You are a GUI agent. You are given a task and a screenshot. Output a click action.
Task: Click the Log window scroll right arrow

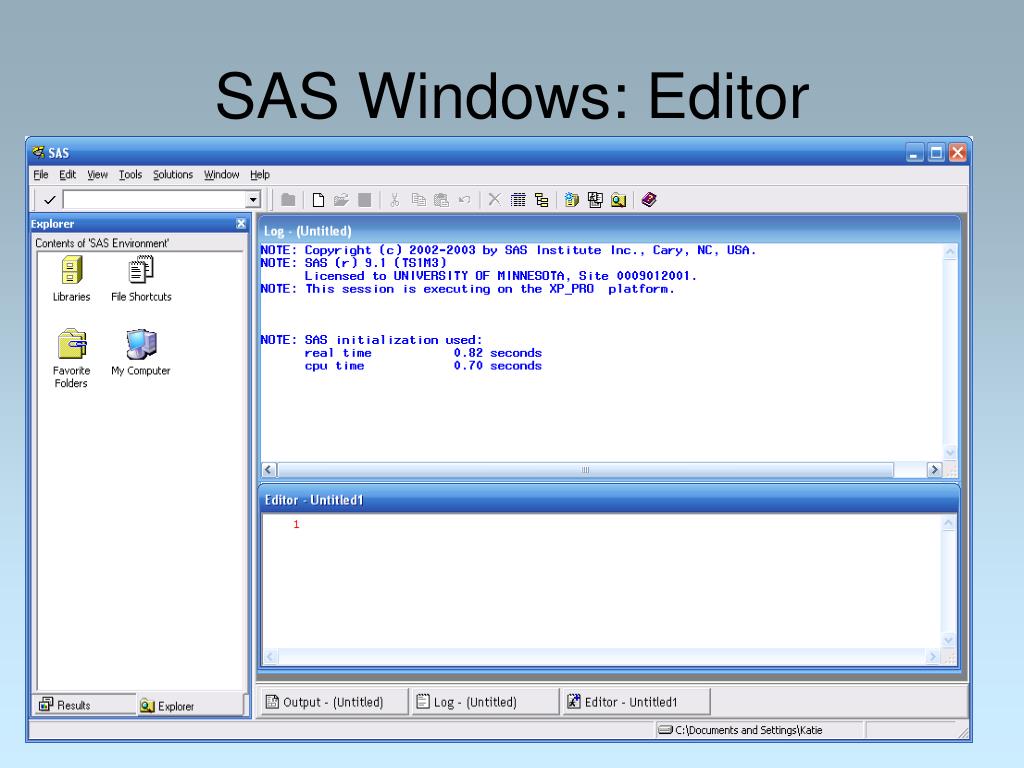935,470
